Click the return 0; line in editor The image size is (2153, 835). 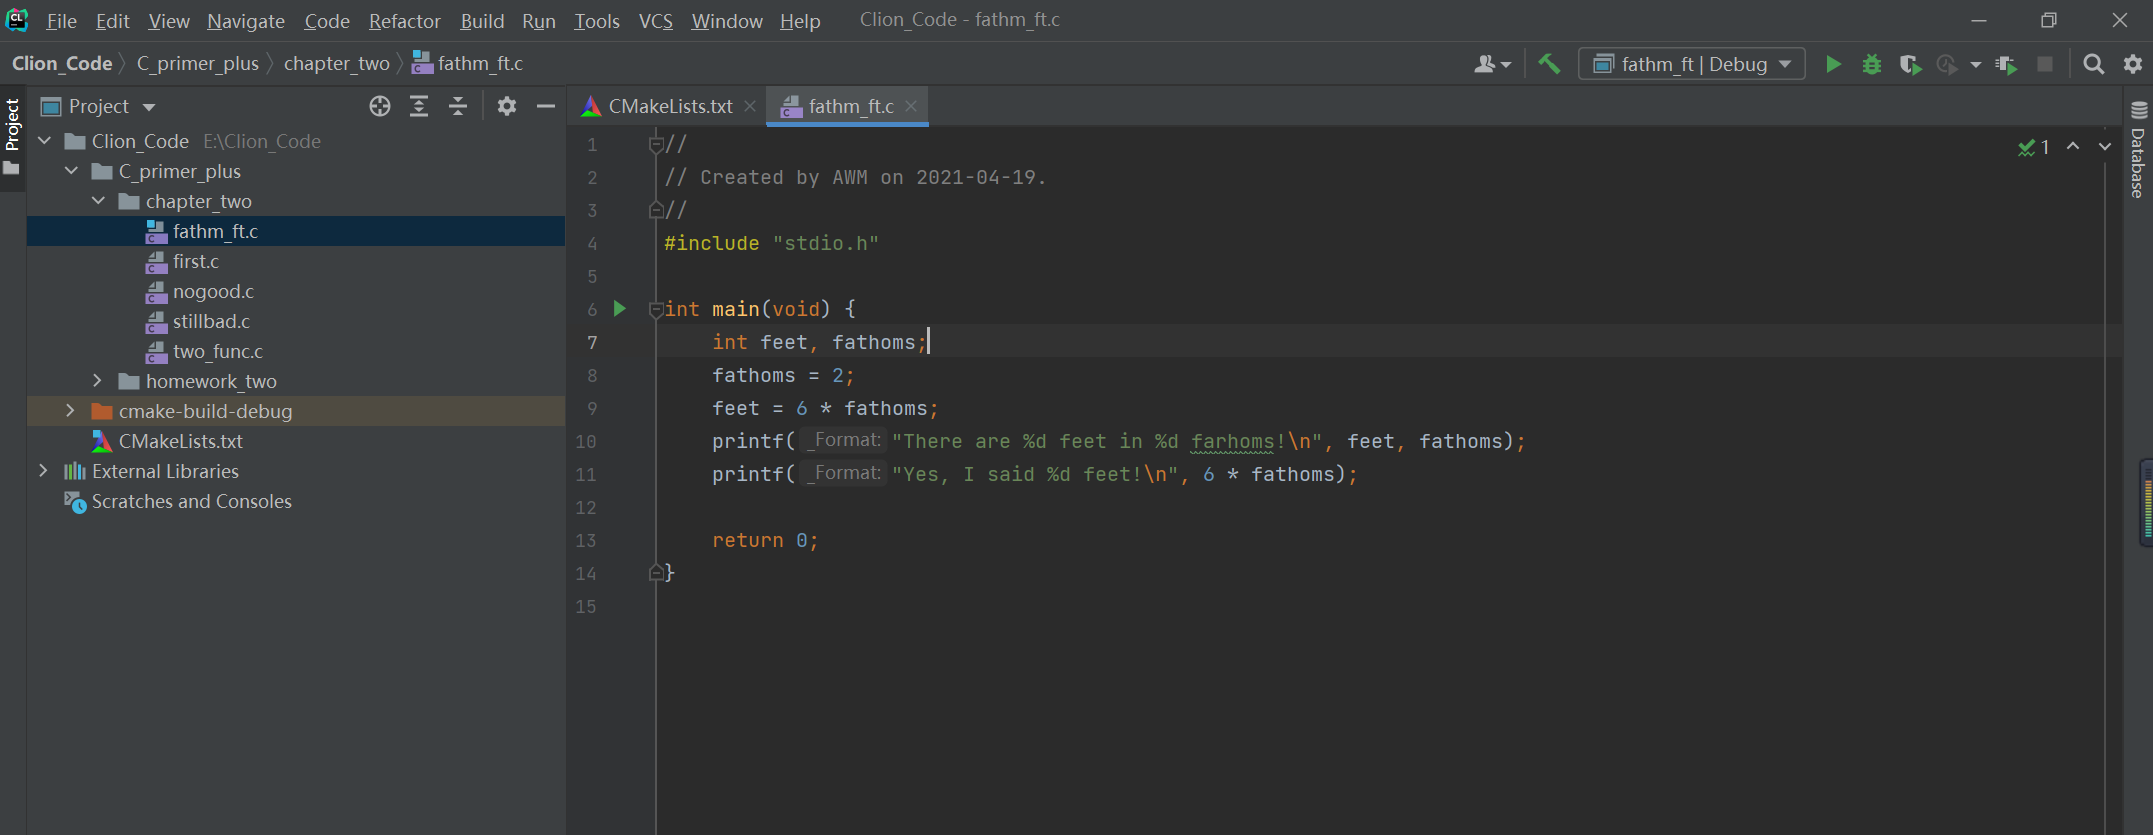pos(765,540)
